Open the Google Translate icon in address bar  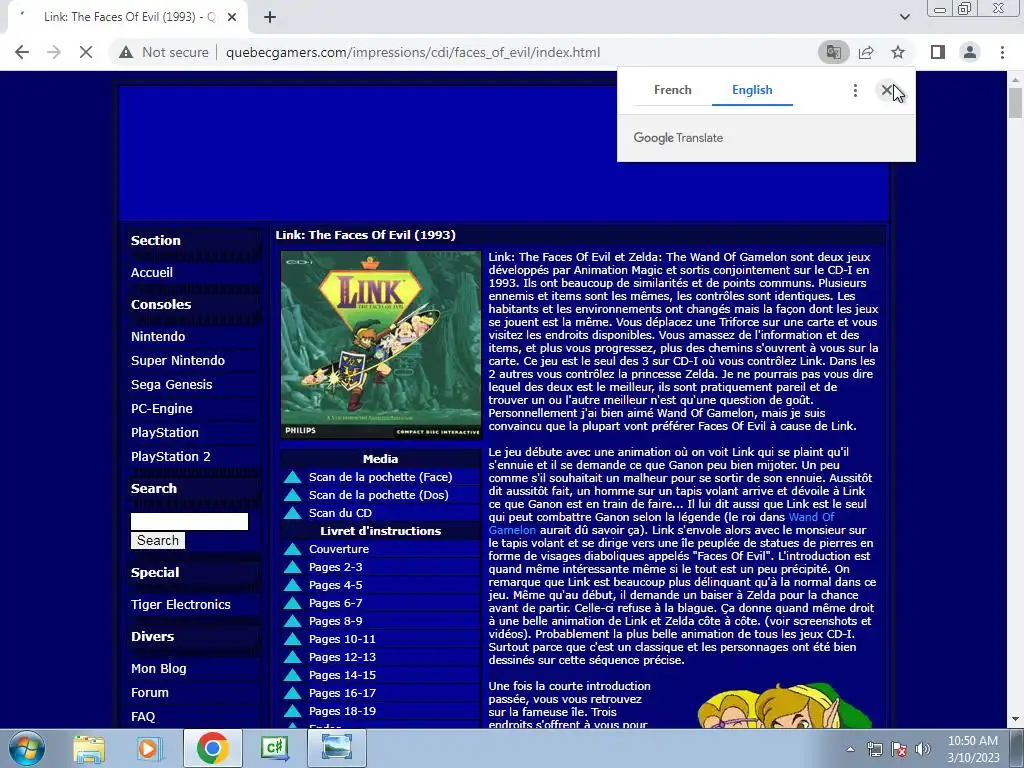pyautogui.click(x=833, y=52)
